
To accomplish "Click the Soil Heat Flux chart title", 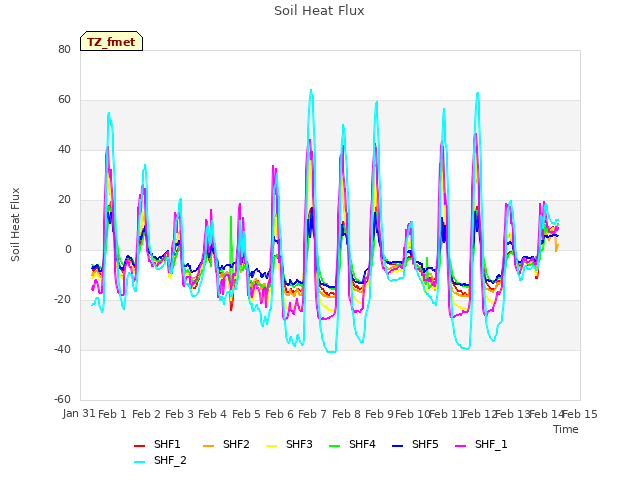I will coord(319,11).
